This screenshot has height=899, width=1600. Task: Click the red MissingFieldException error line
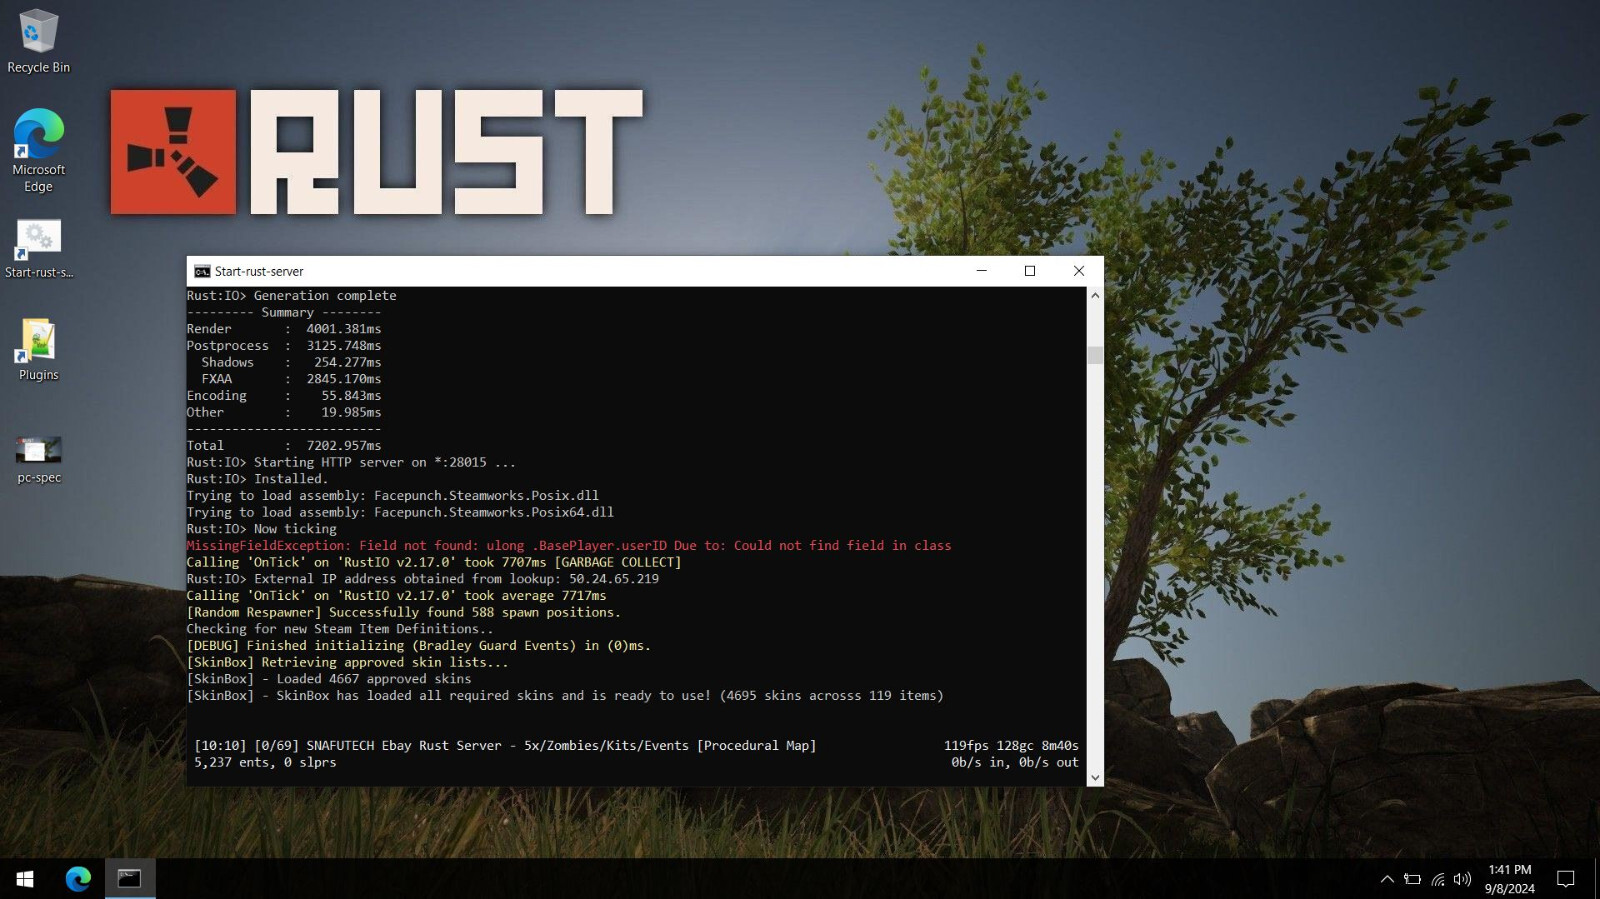click(568, 545)
